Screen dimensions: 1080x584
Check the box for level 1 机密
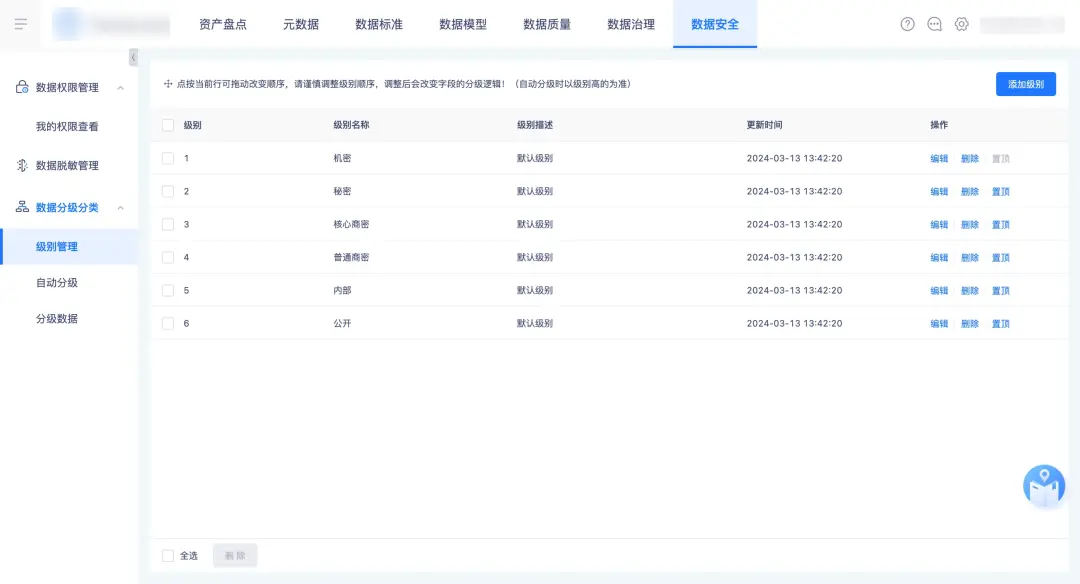point(168,158)
